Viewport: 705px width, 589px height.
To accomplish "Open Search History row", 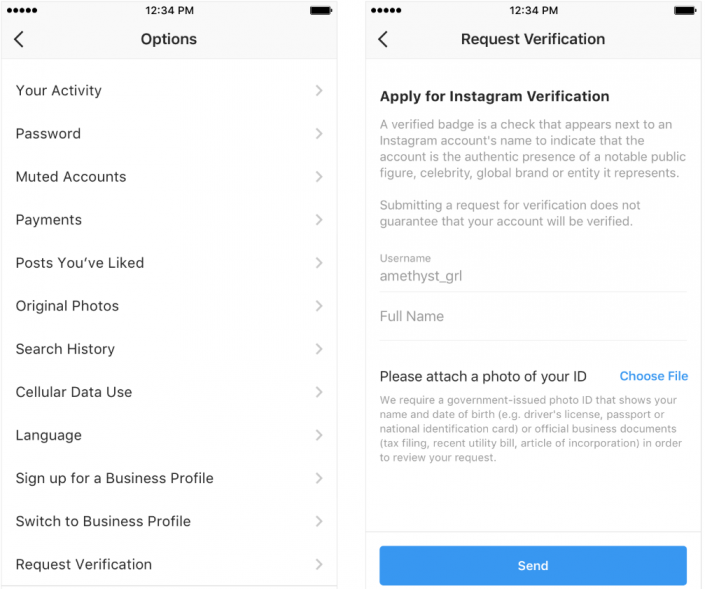I will [65, 349].
